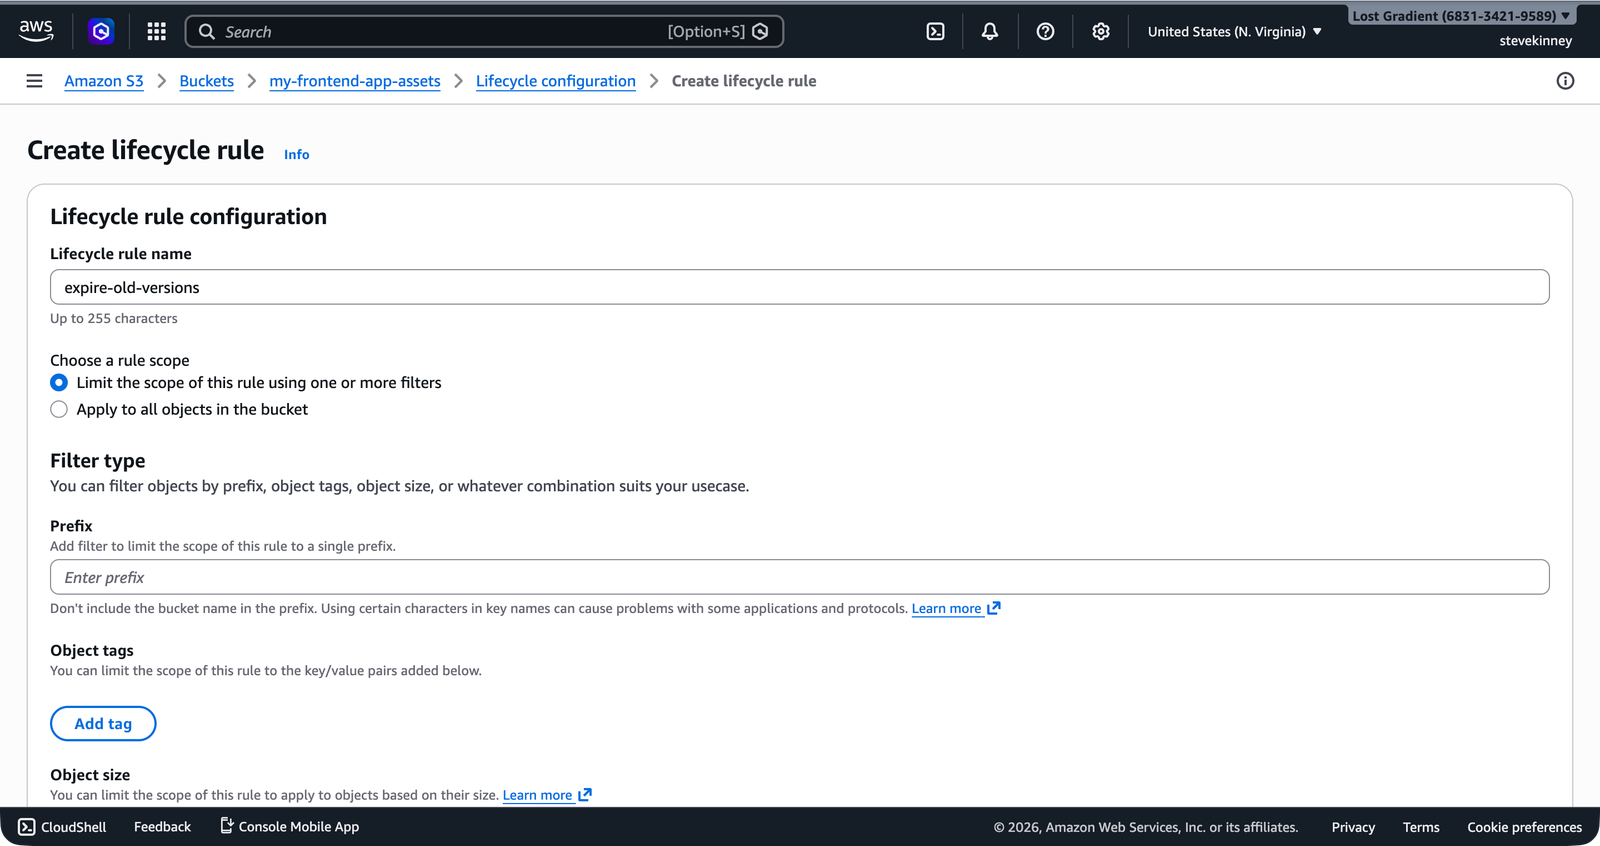Click the Object tags heading
1600x846 pixels.
92,650
